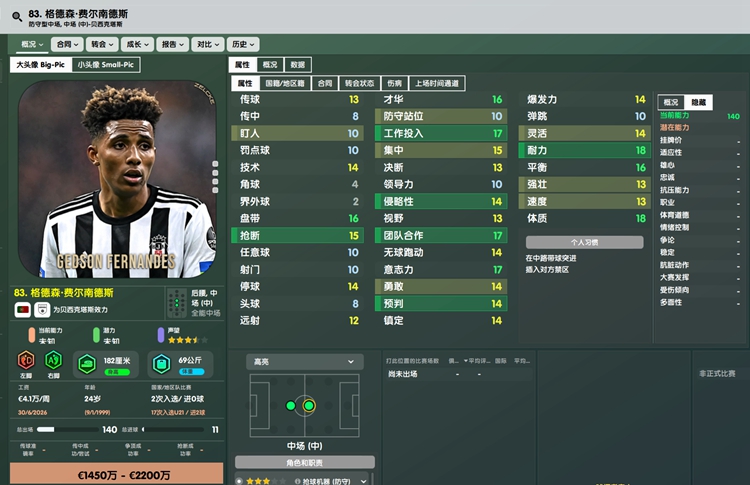Viewport: 750px width, 485px height.
Task: Select the yellow-circled central midfield position dot
Action: [309, 406]
